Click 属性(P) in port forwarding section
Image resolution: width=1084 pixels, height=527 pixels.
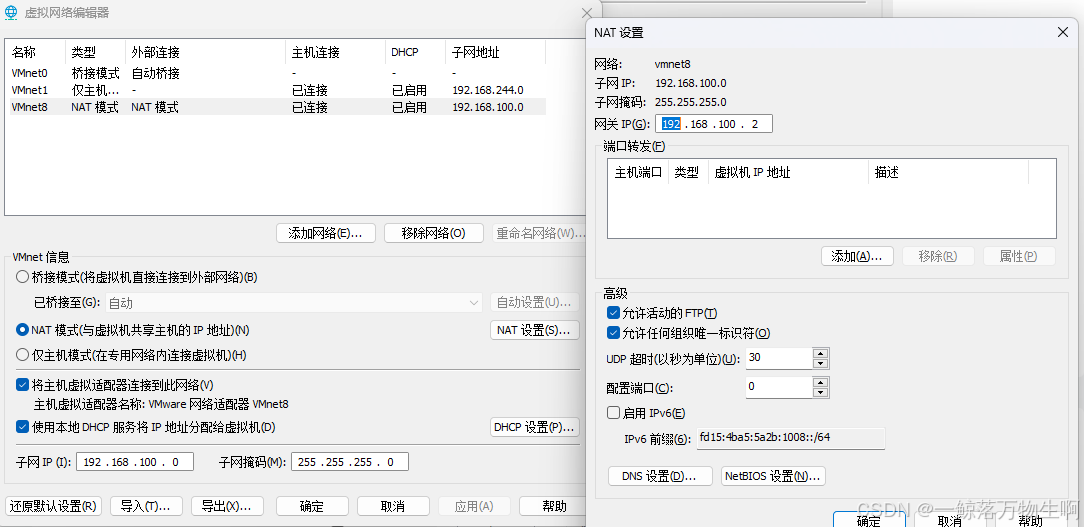pos(1019,256)
